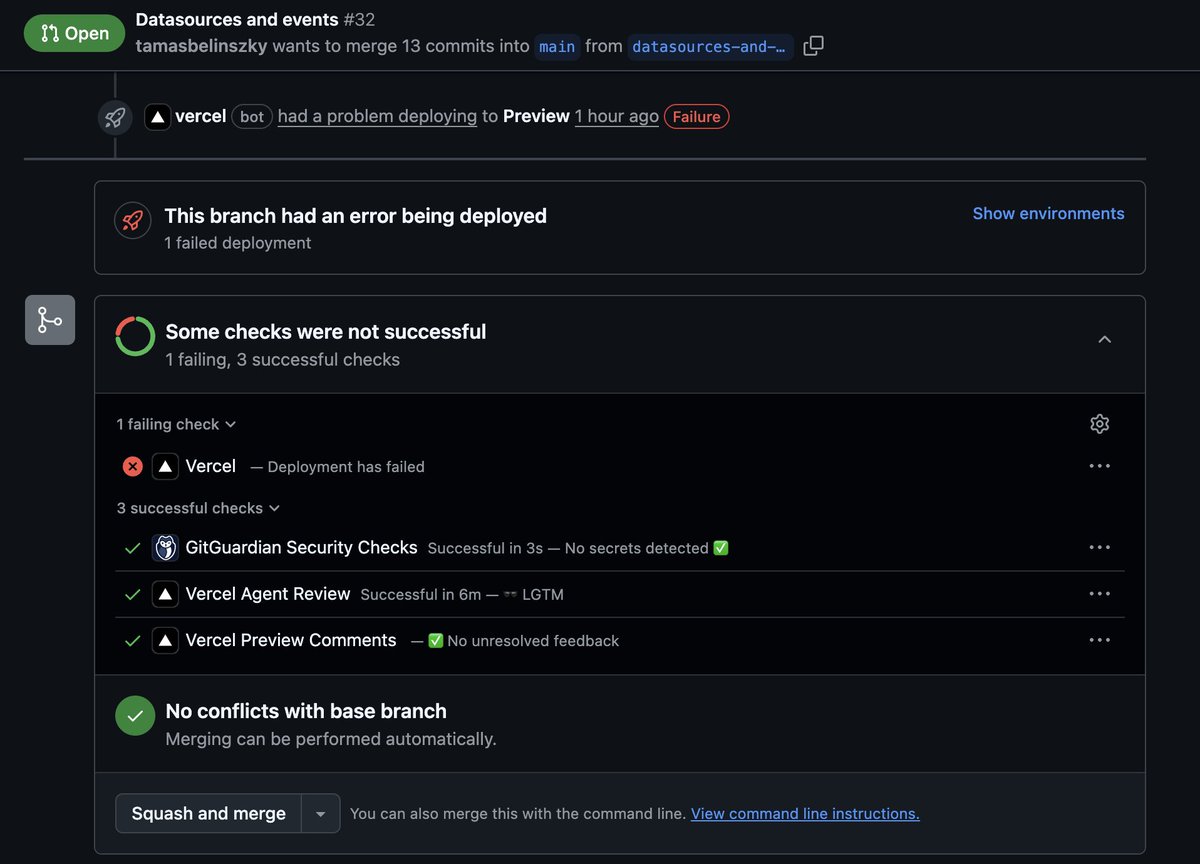The image size is (1200, 864).
Task: Click the pull request merge icon in left margin
Action: [x=49, y=319]
